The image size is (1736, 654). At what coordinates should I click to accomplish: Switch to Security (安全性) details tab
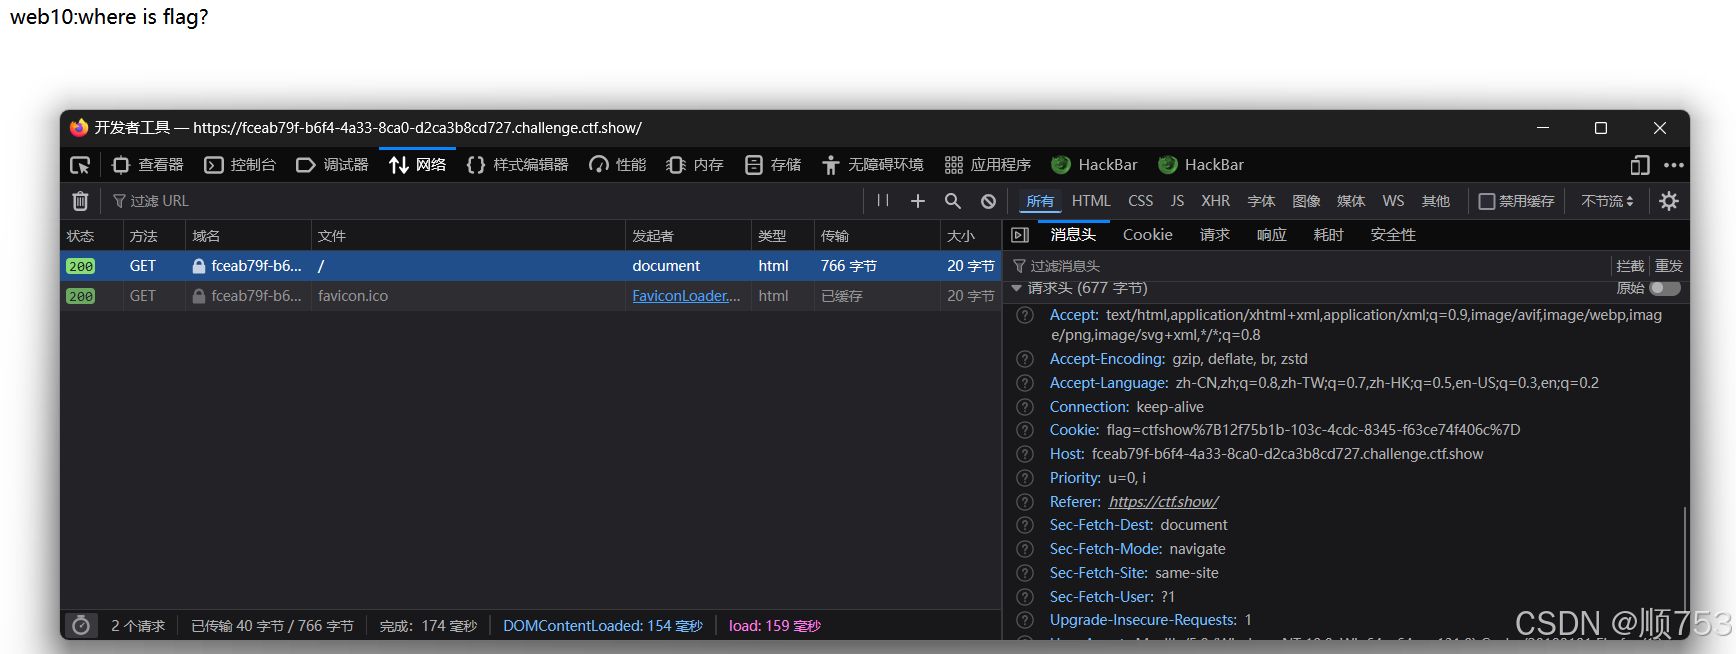(x=1393, y=235)
